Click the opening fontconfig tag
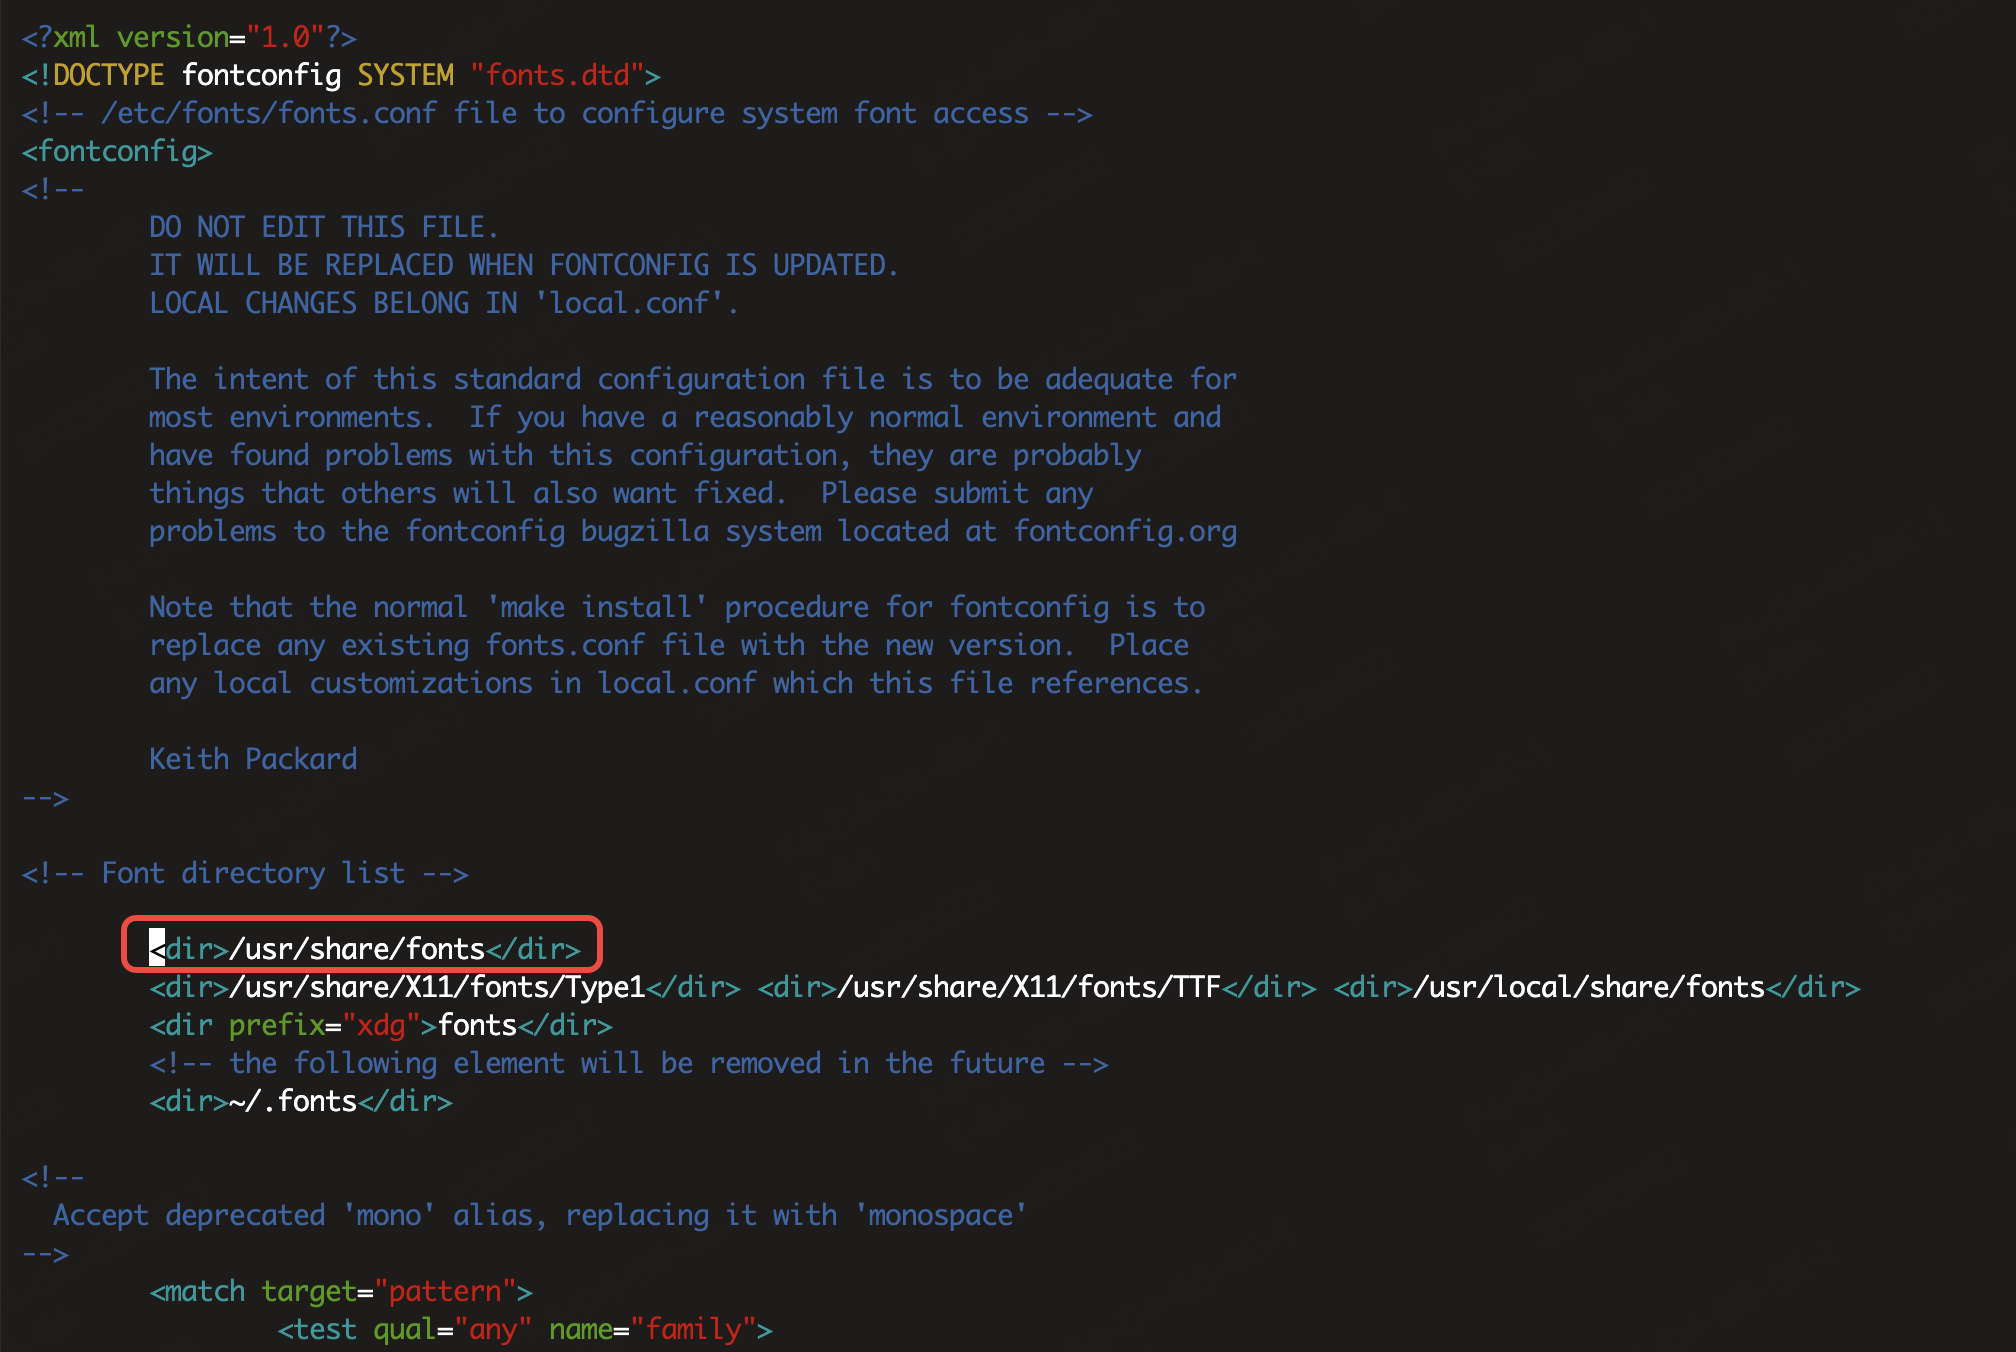The width and height of the screenshot is (2016, 1352). click(x=117, y=151)
